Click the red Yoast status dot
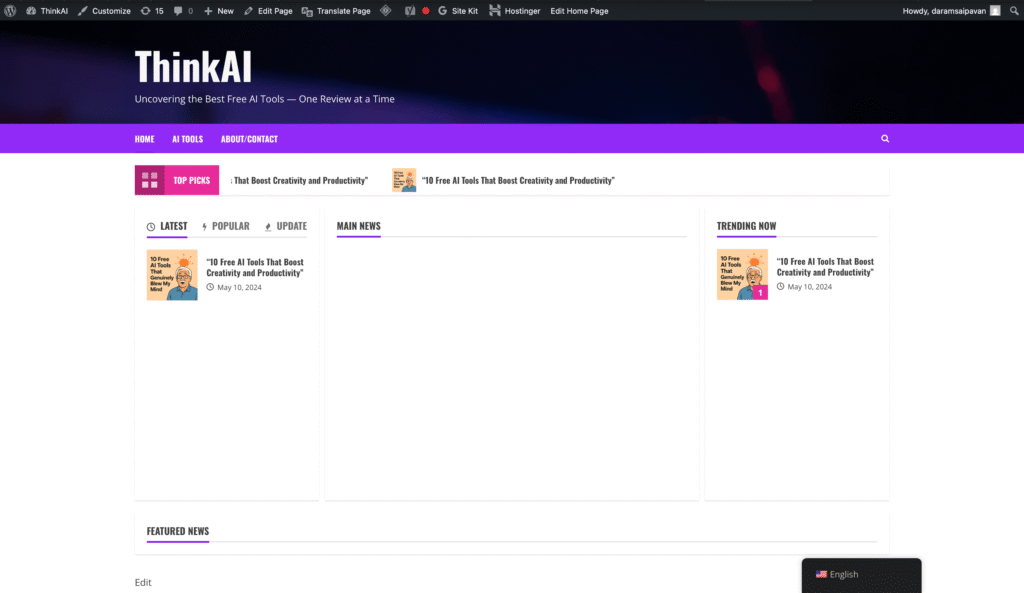The image size is (1024, 593). coord(426,10)
